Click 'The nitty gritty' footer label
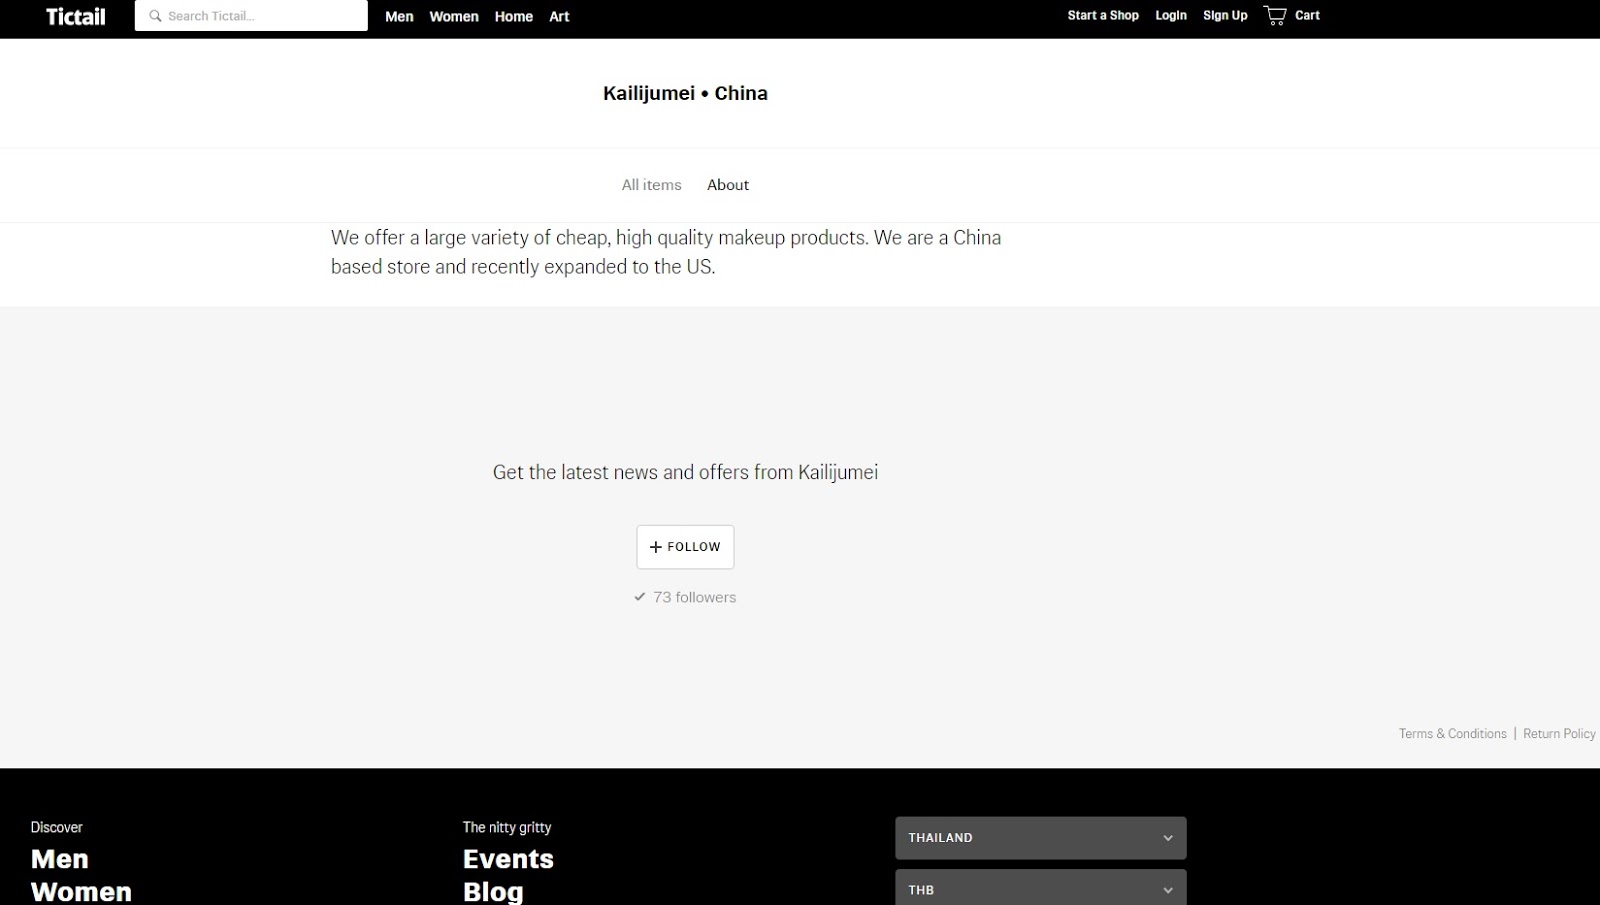The width and height of the screenshot is (1600, 905). 507,827
